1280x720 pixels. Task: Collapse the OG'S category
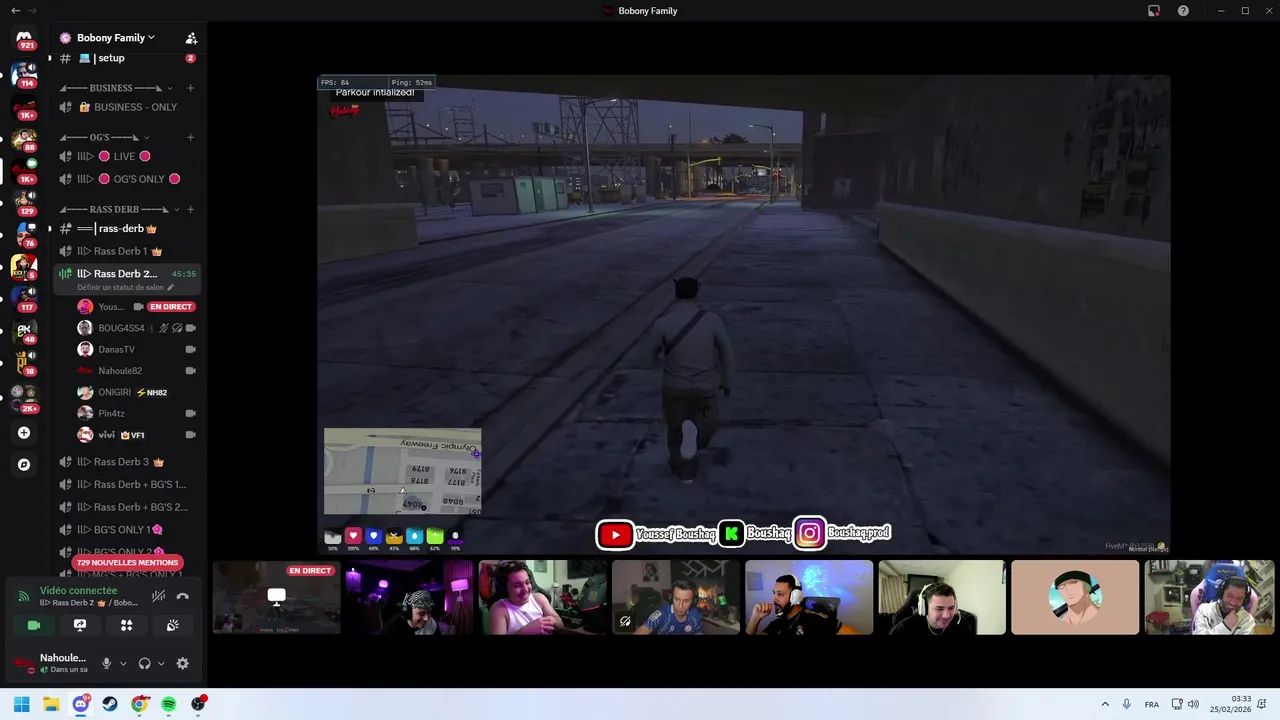click(106, 137)
